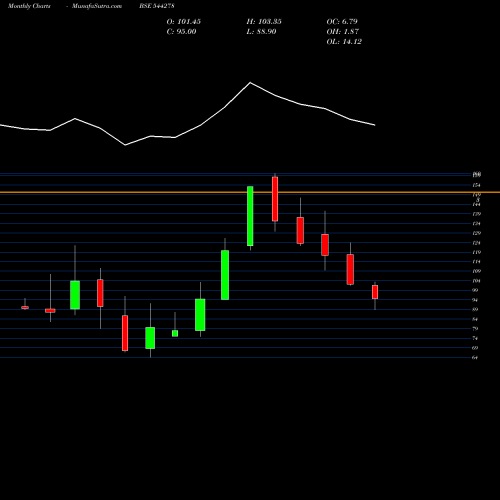The image size is (500, 500).
Task: Click the first tiny red candle on left
Action: 25,308
